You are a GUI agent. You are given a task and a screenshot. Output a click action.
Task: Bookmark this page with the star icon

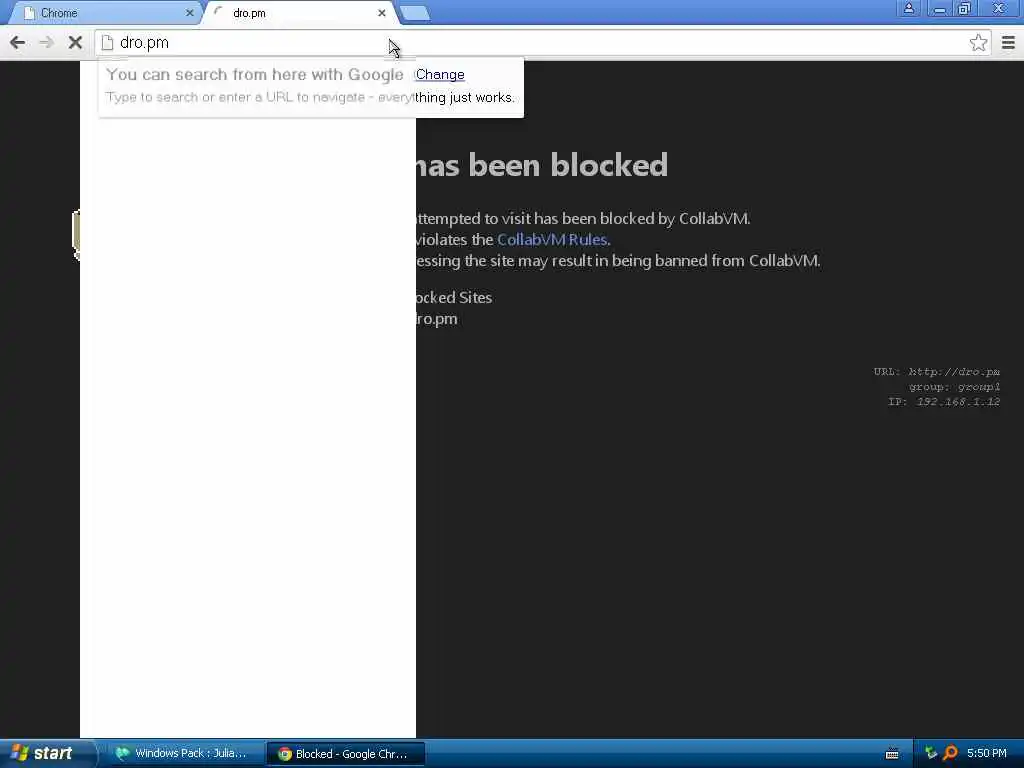pos(978,43)
